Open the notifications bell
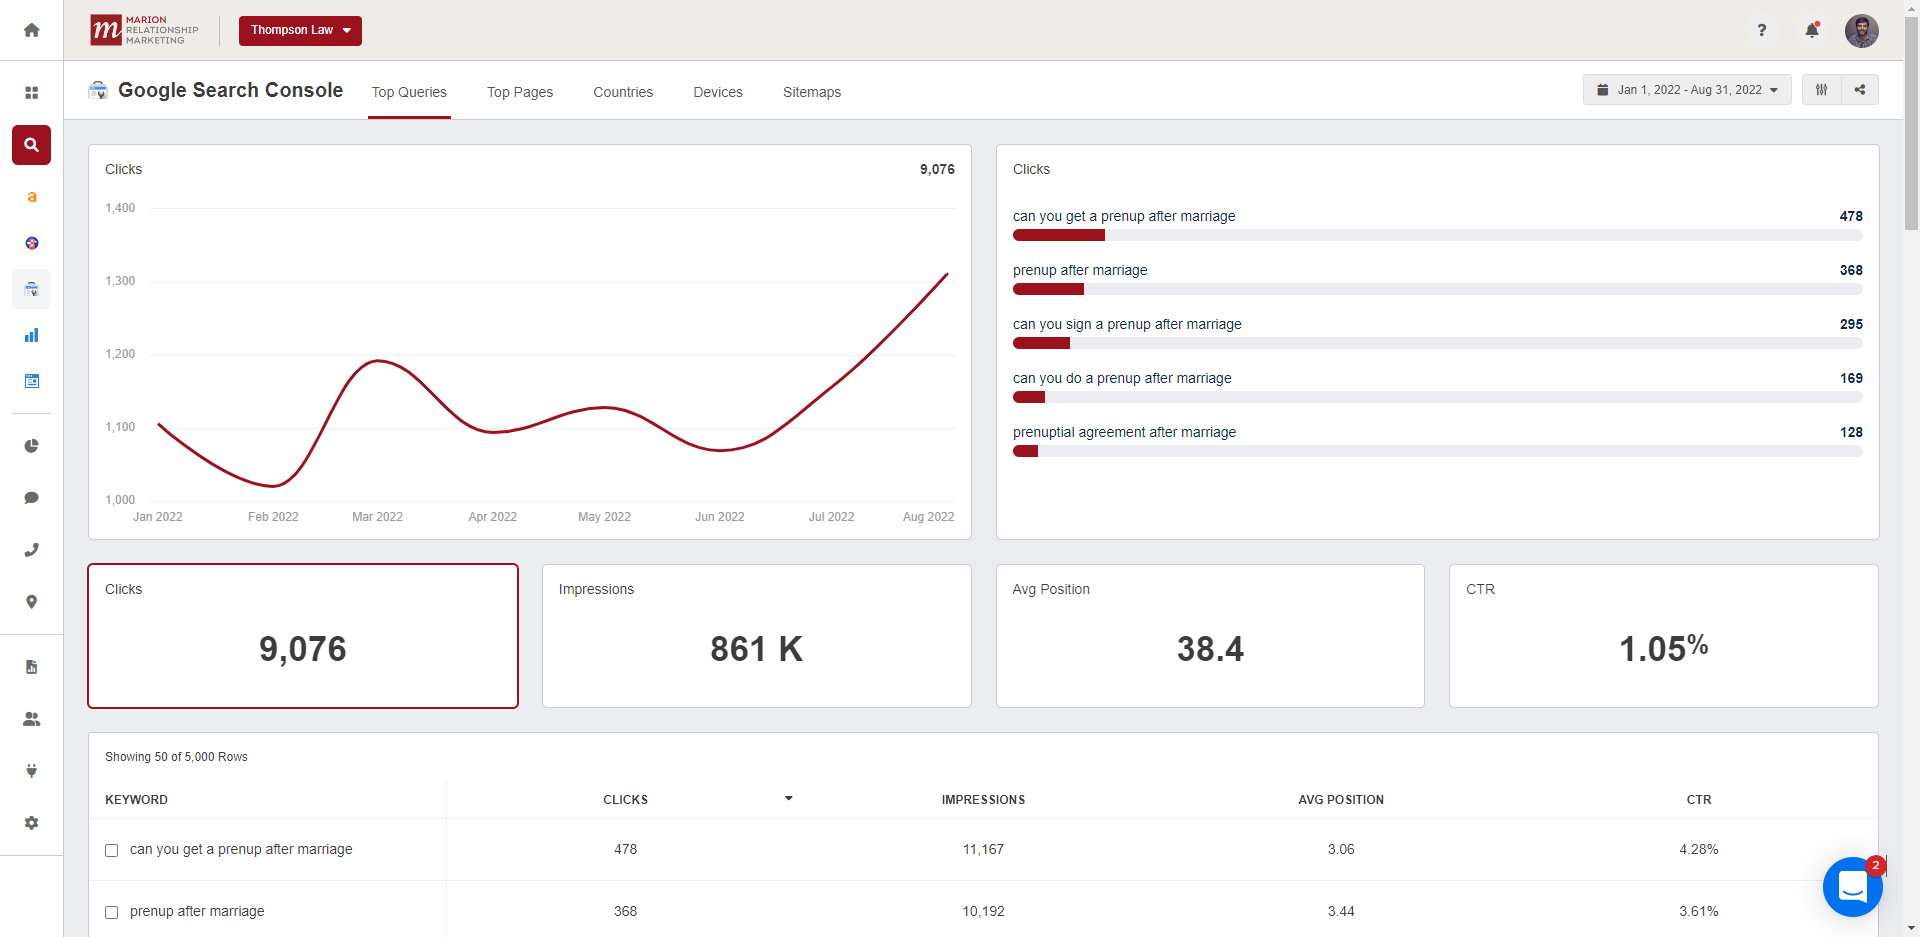The image size is (1920, 937). [1811, 31]
